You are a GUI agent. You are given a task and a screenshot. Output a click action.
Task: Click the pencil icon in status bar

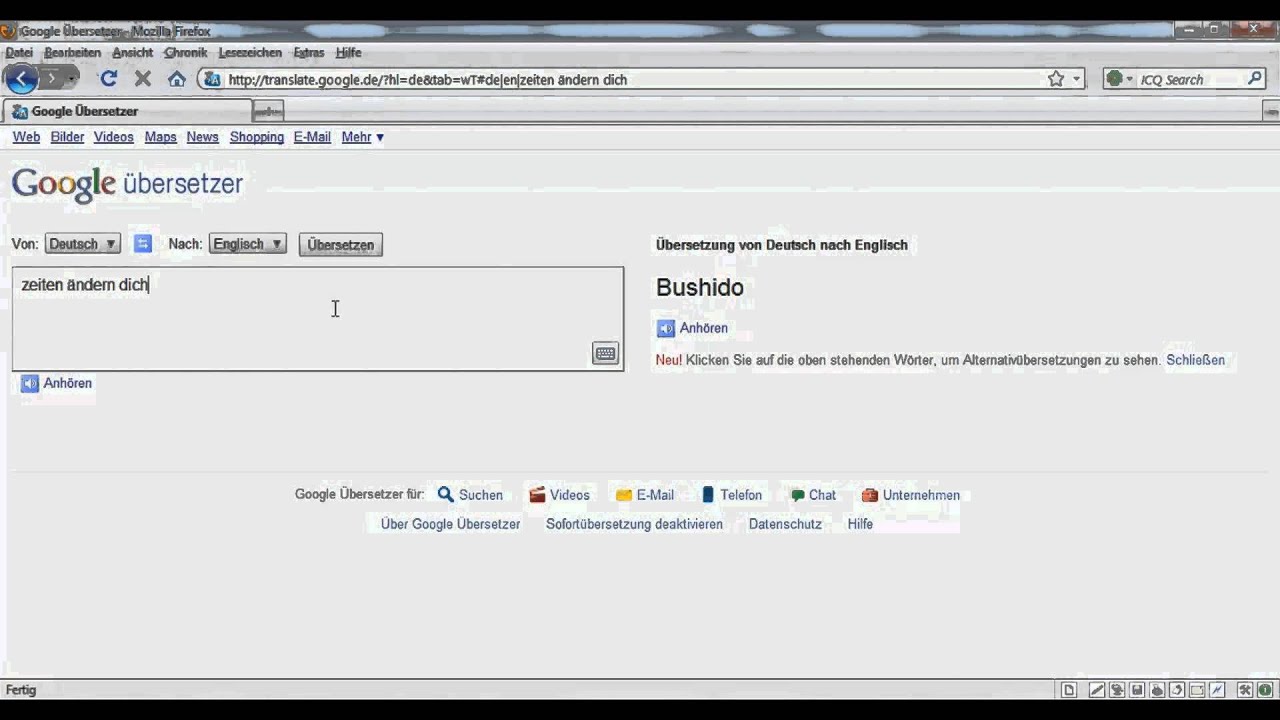coord(1097,690)
